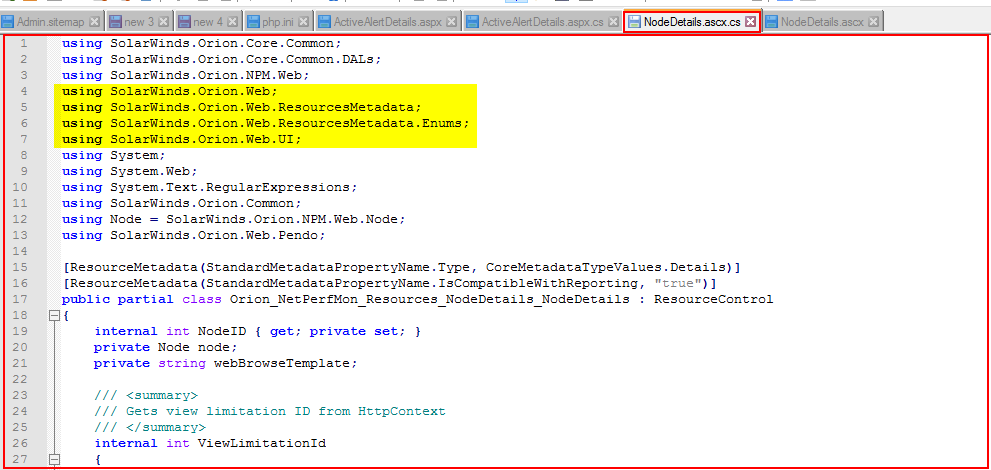Click 'private string webBrowseTemplate;' line
991x470 pixels.
click(226, 363)
